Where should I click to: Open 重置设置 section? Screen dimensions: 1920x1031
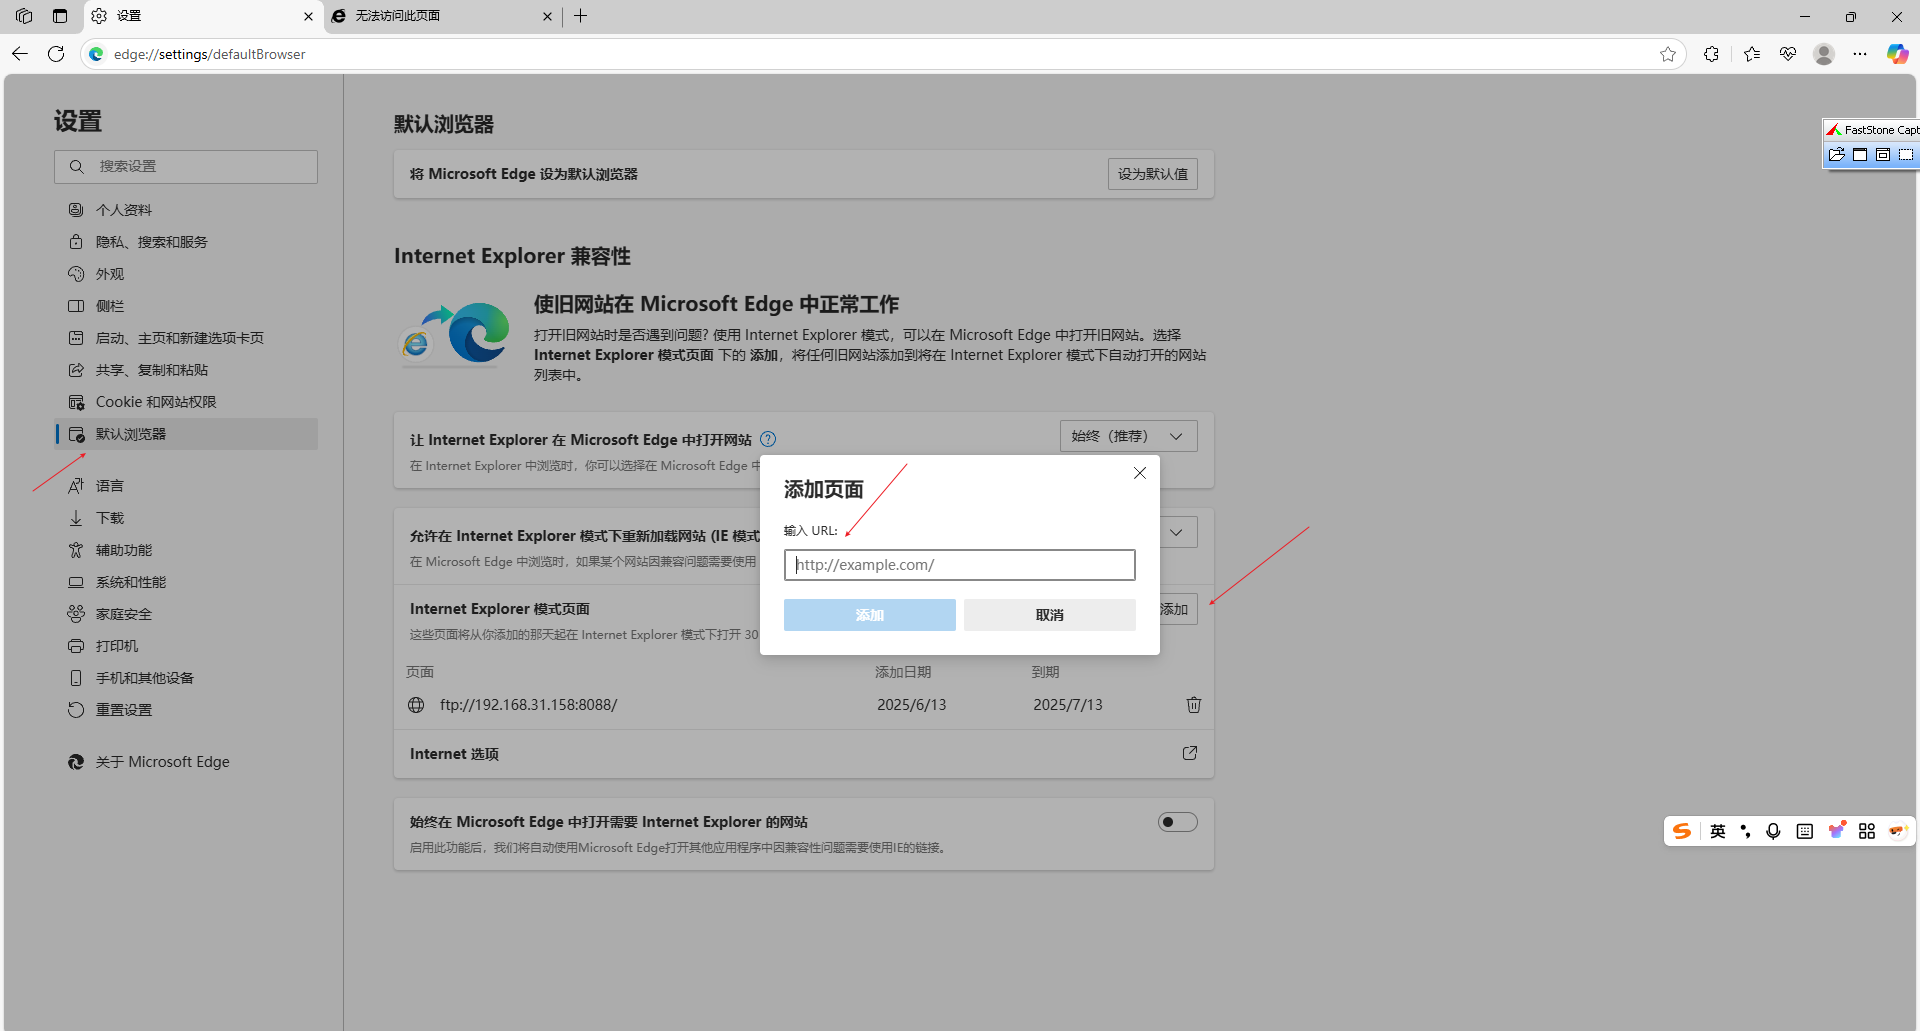click(186, 710)
